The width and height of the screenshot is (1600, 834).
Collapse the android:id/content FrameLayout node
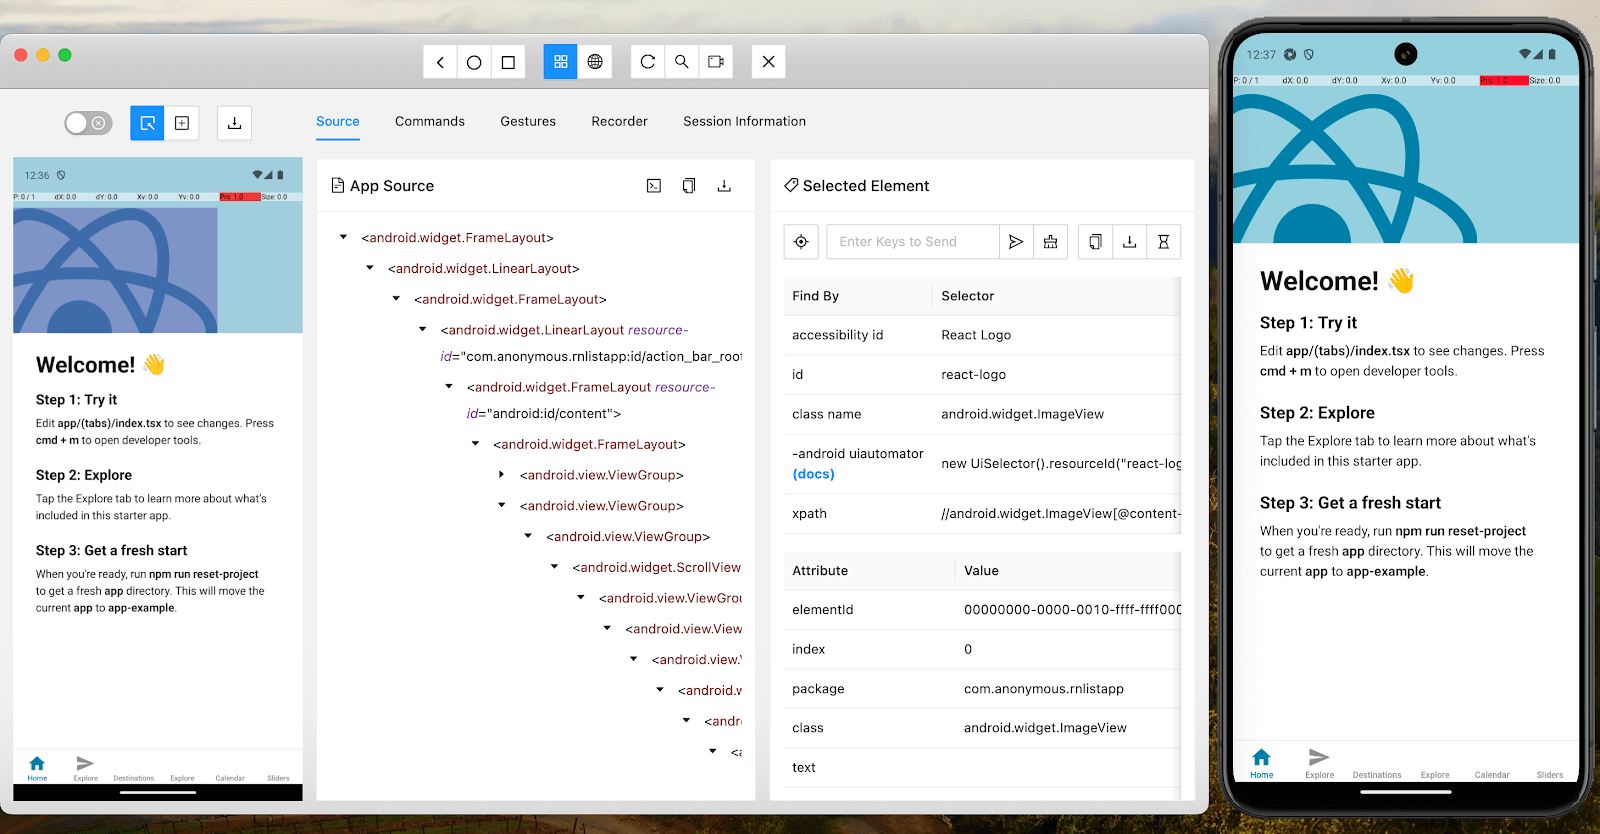449,386
